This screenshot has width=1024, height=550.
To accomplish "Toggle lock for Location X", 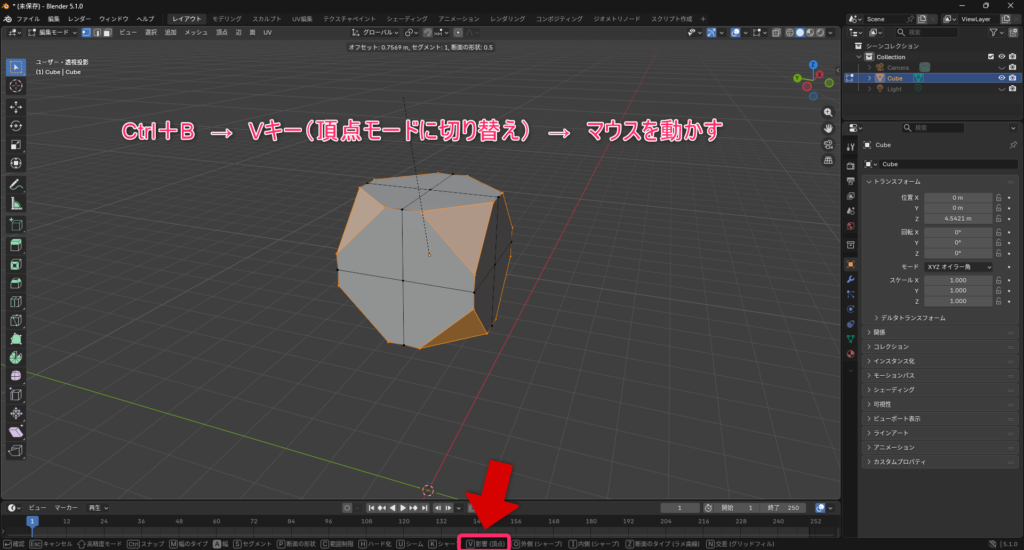I will coord(998,197).
